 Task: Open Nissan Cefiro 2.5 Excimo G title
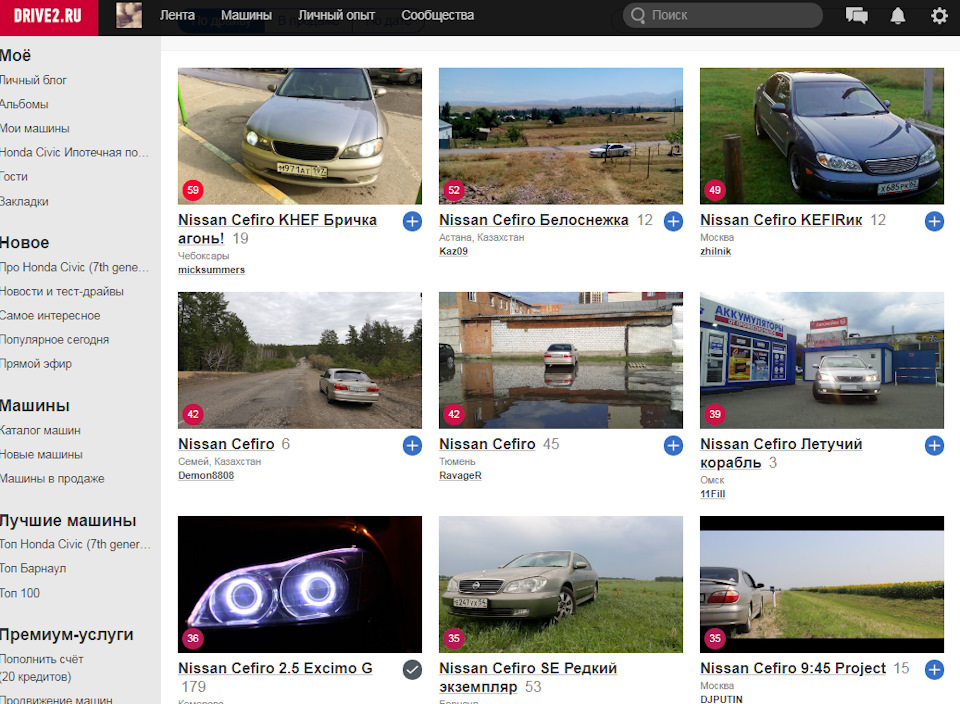[275, 668]
